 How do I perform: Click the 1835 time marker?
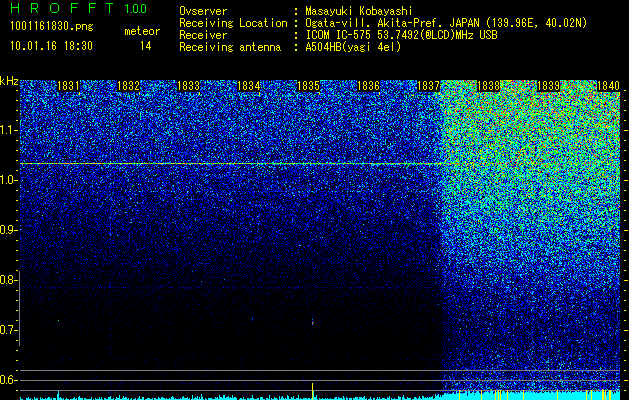pyautogui.click(x=308, y=86)
